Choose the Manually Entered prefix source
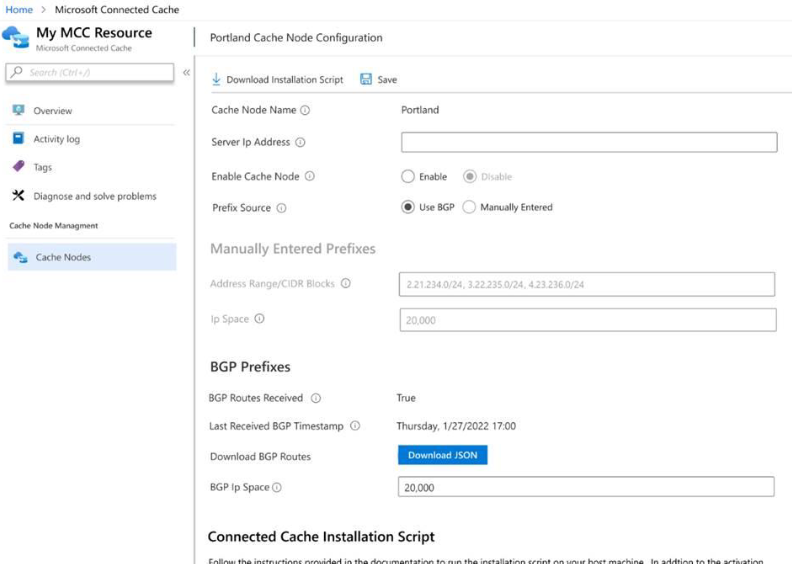 469,208
